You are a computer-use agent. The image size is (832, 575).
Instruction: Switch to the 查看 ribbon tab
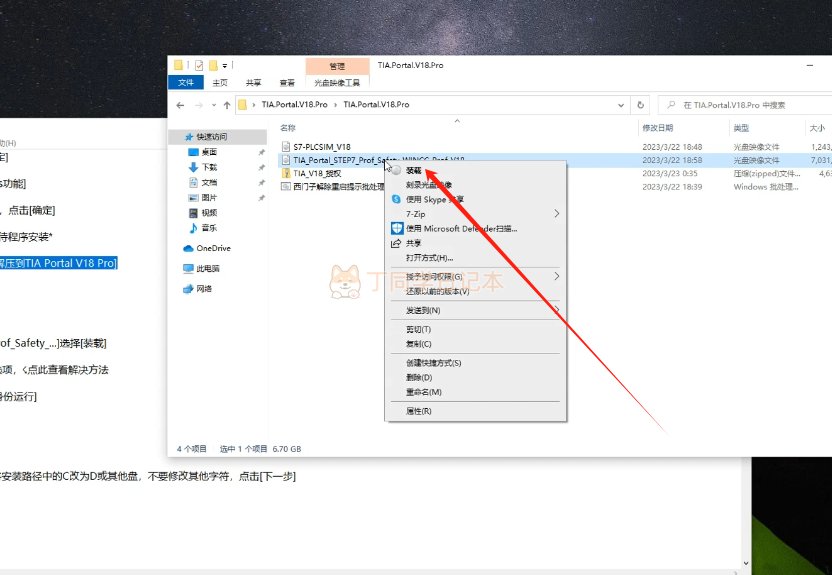pos(287,82)
